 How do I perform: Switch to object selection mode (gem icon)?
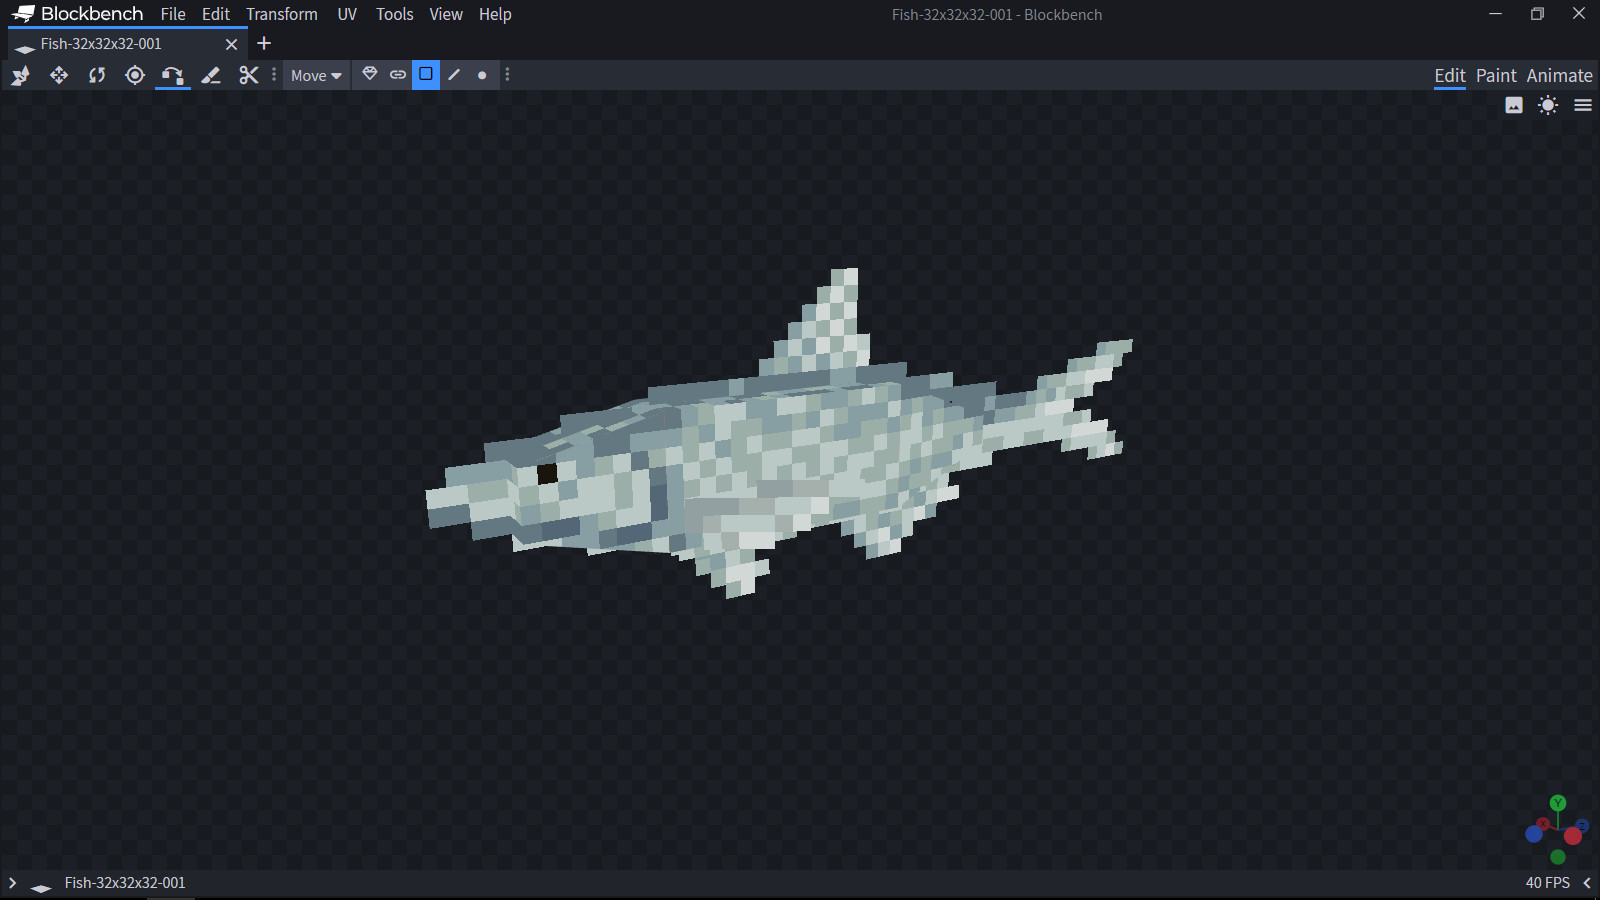click(x=370, y=74)
